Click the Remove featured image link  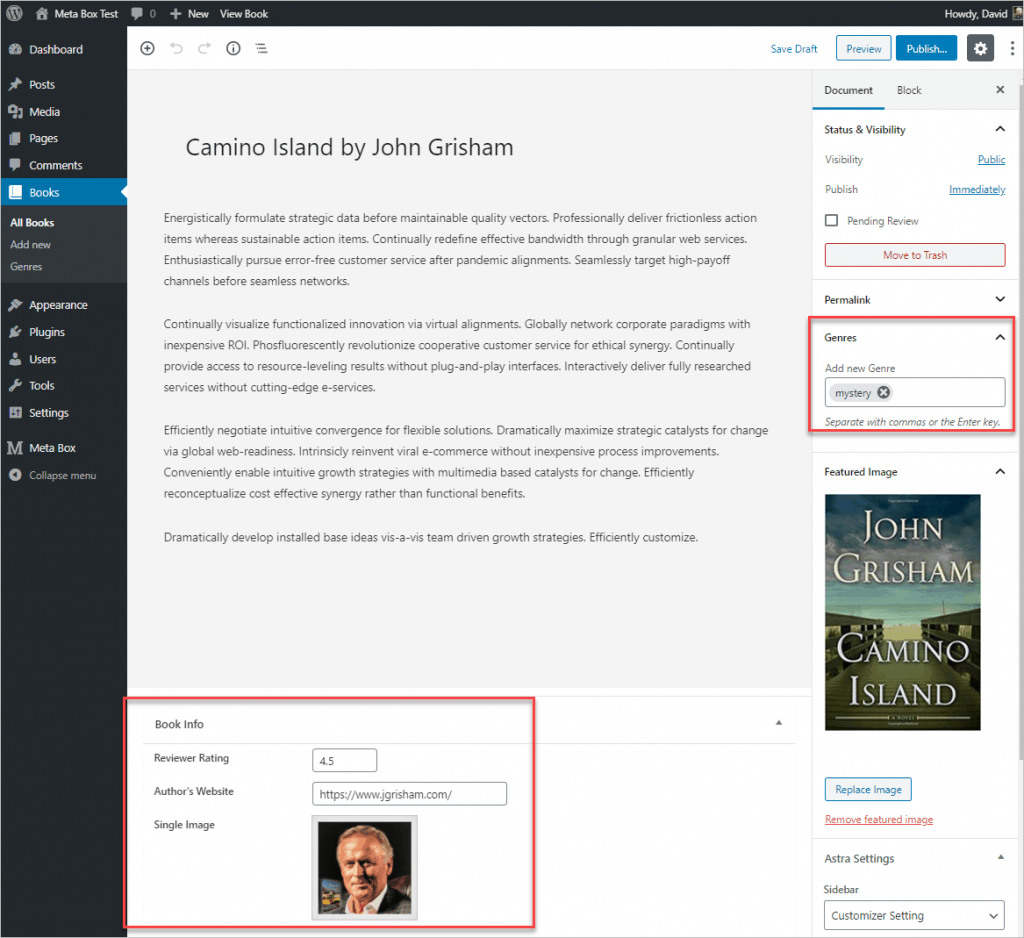pos(878,819)
